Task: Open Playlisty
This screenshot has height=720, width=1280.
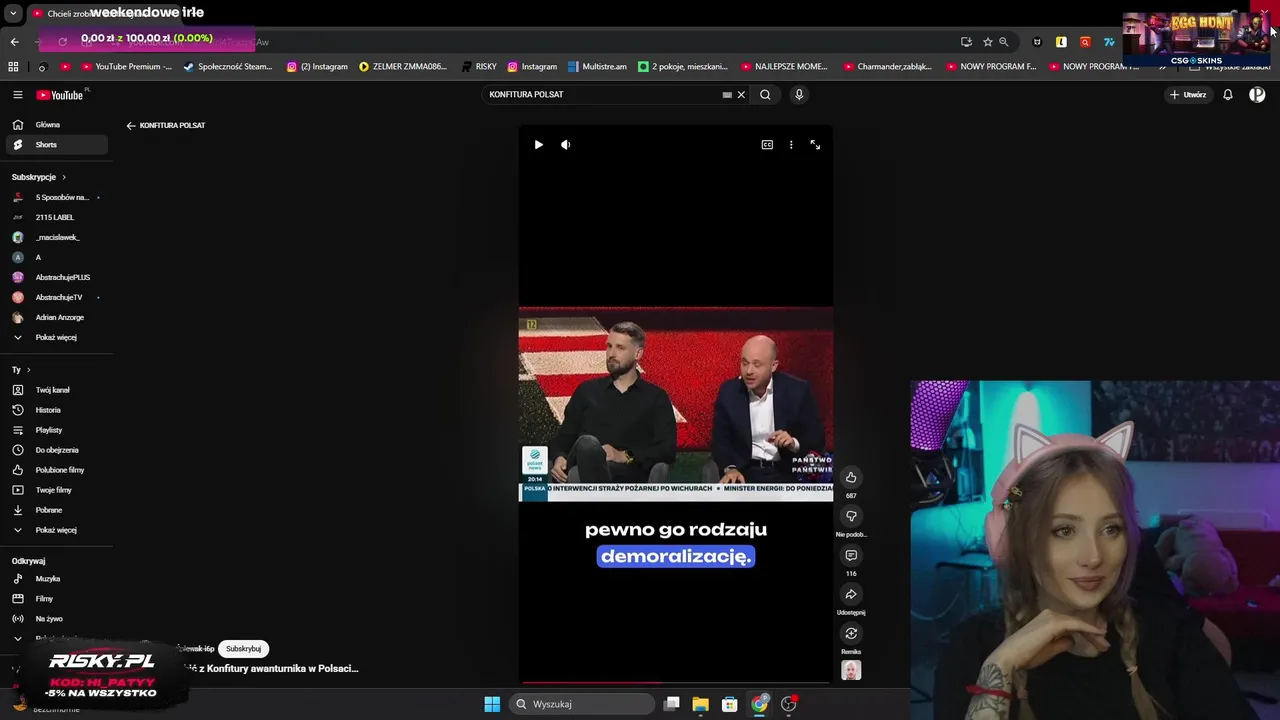Action: pyautogui.click(x=57, y=430)
